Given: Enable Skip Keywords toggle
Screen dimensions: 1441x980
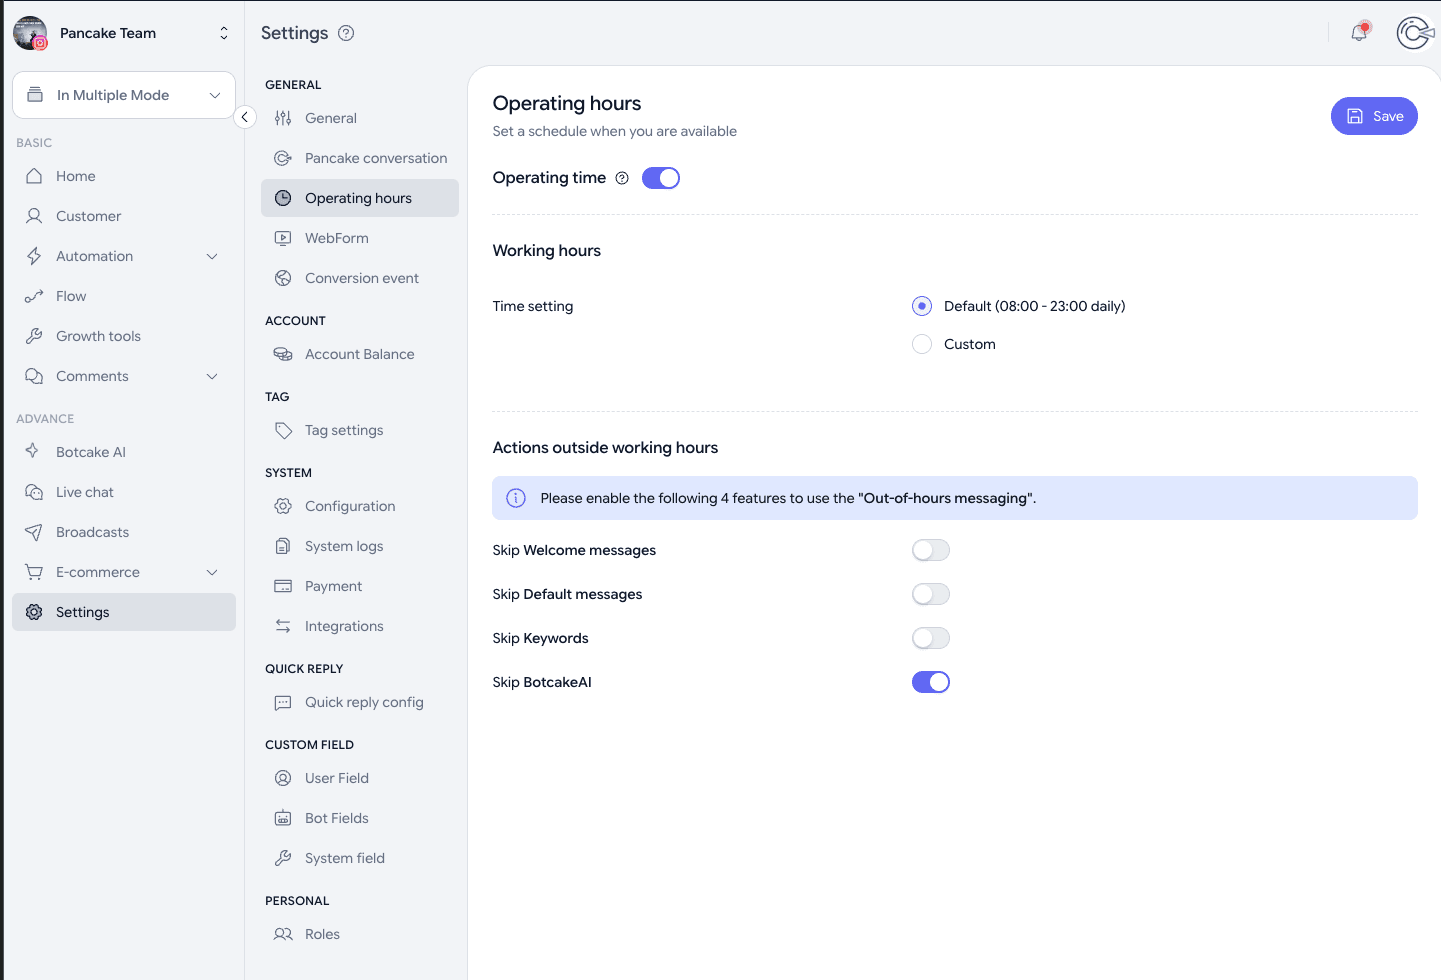Looking at the screenshot, I should click(x=931, y=638).
